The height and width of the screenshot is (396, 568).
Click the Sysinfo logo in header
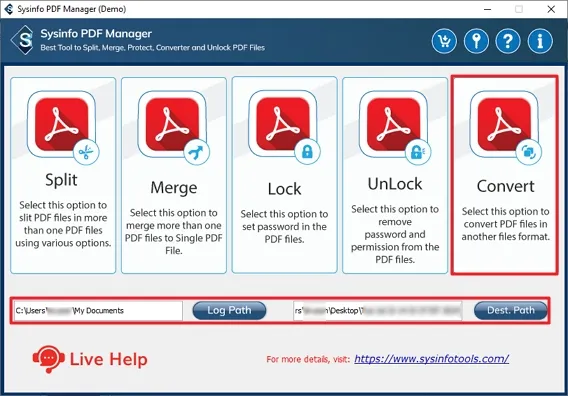23,40
